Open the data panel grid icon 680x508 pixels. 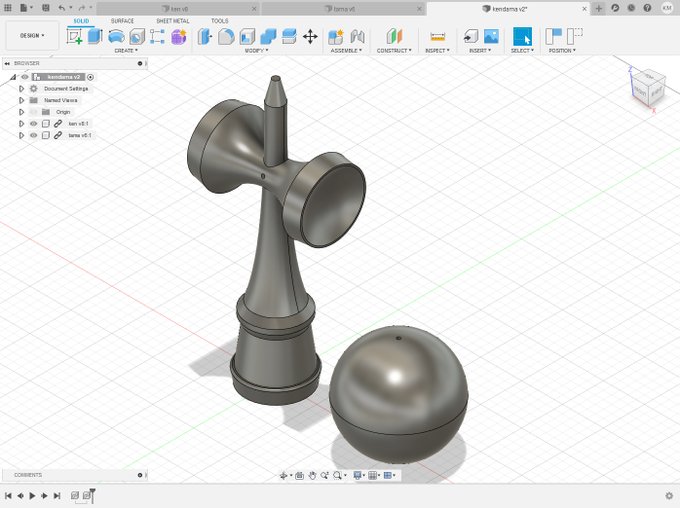(x=7, y=8)
